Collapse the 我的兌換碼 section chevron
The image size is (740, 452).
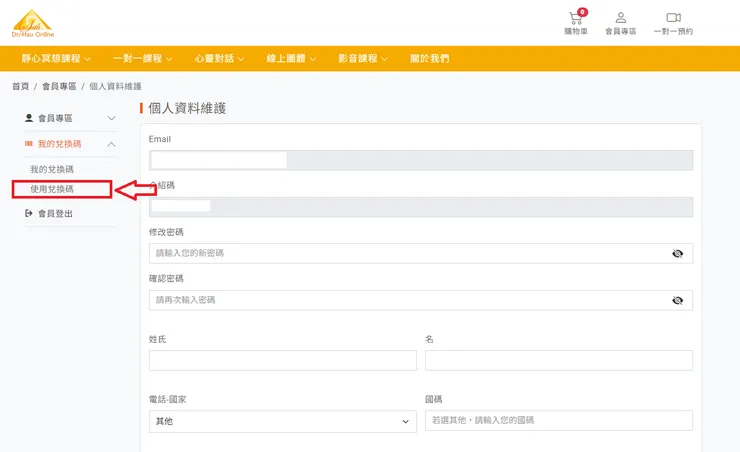[x=111, y=144]
